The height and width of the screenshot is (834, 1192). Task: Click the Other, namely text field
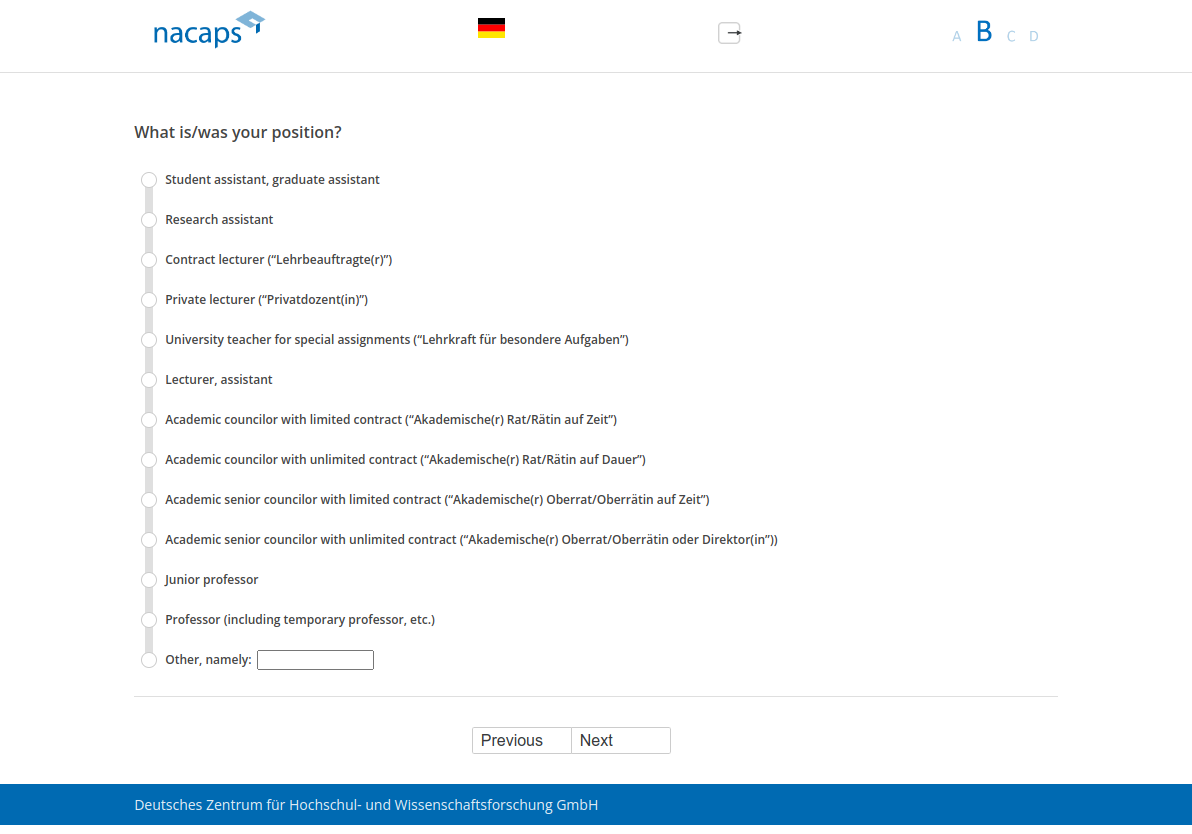coord(315,660)
